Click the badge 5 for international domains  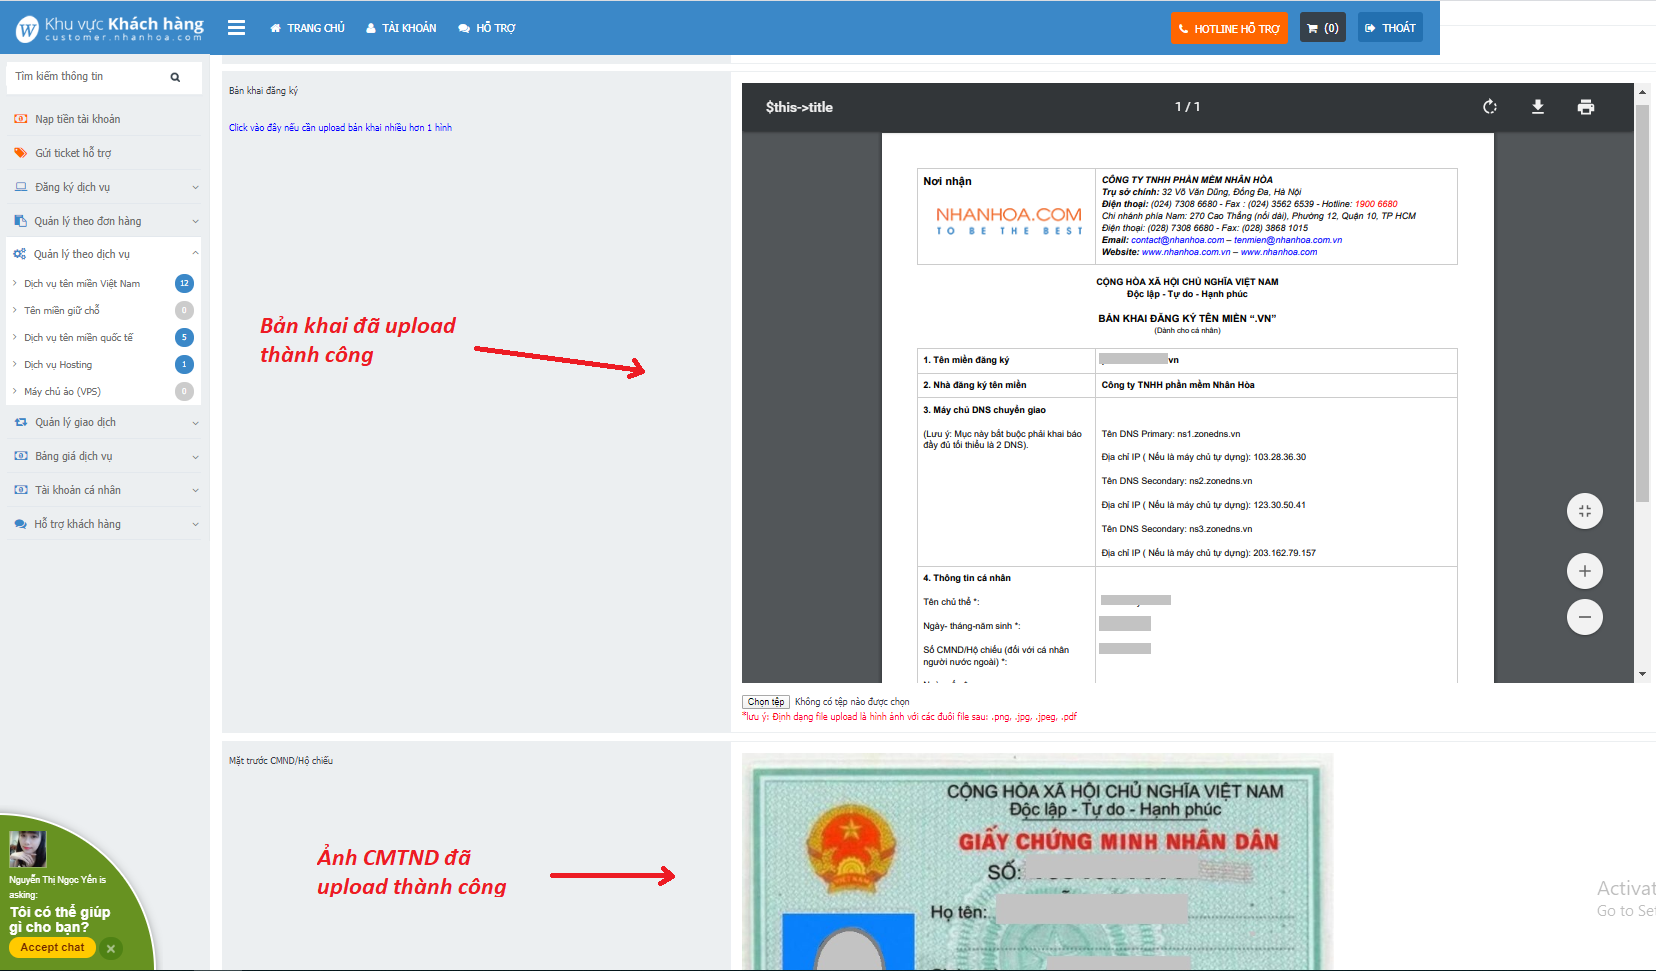pos(184,337)
